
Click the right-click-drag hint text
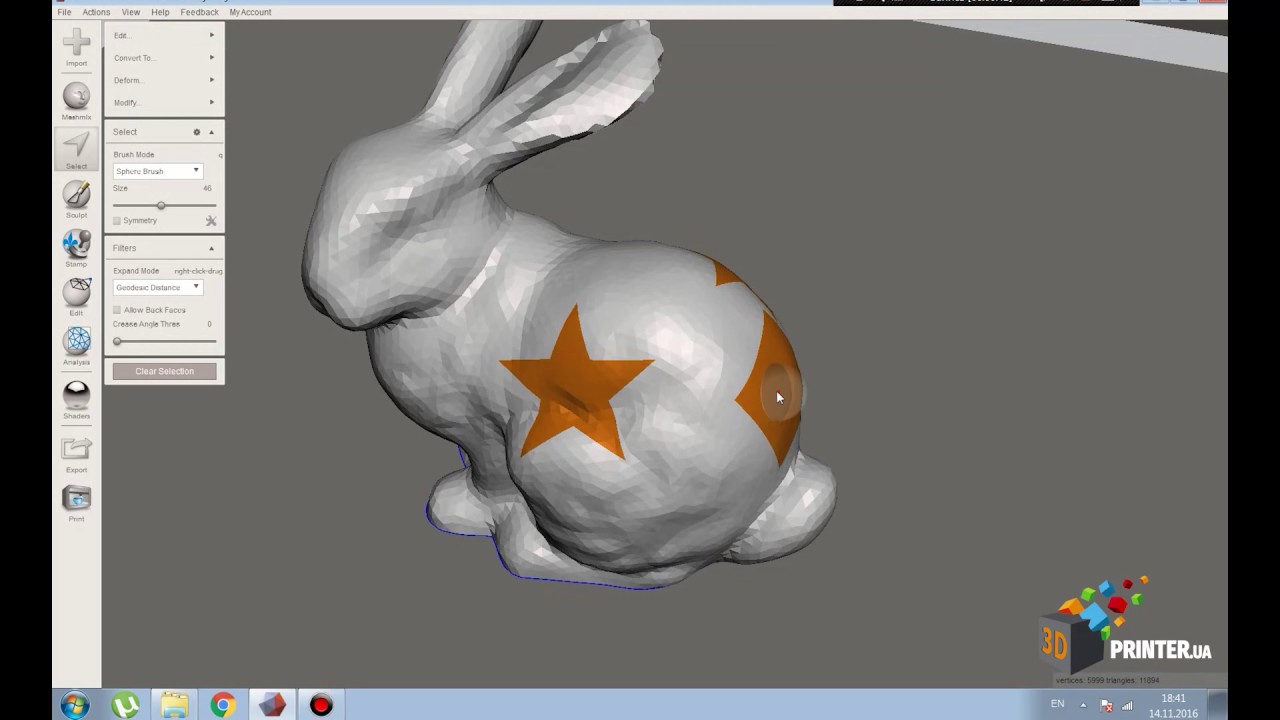click(198, 271)
